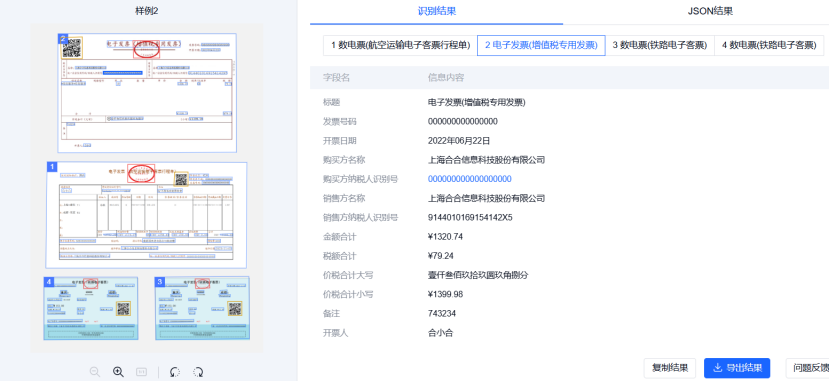Click the 问题反馈 button

808,368
